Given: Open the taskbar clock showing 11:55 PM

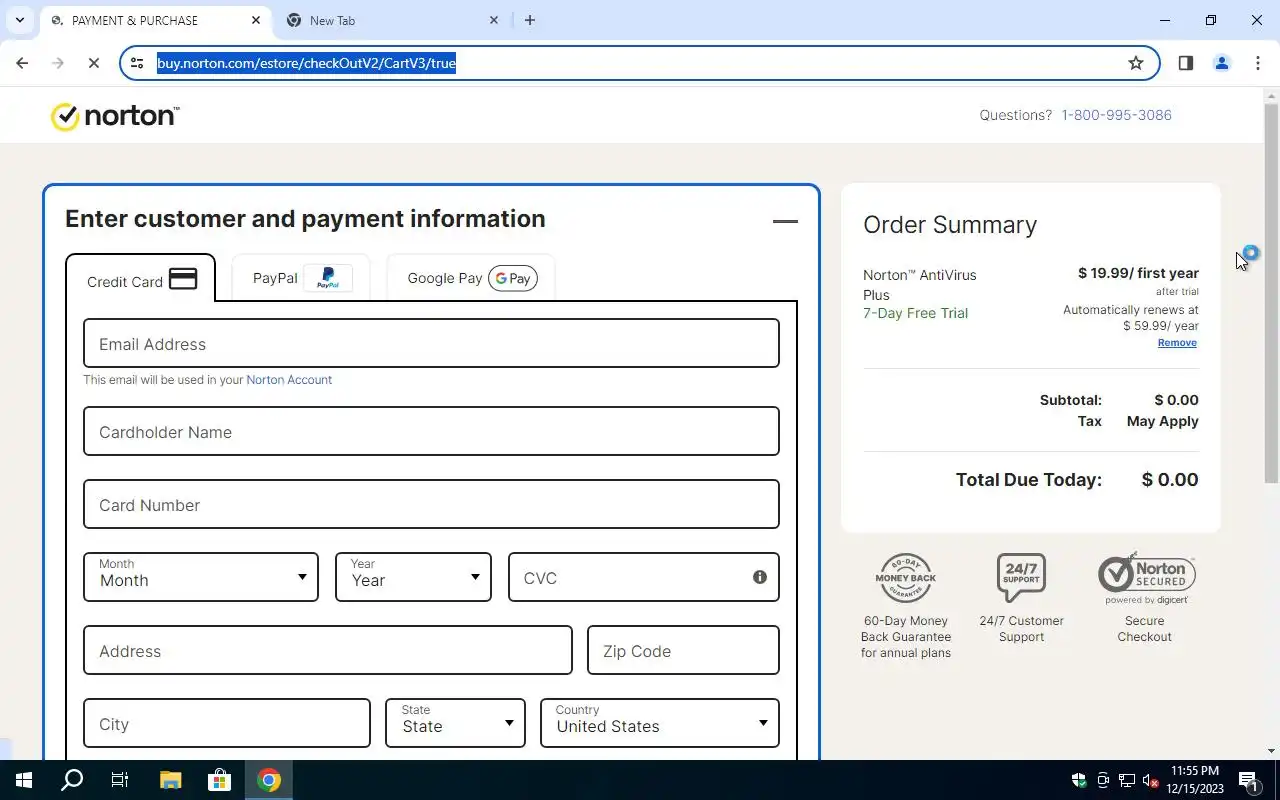Looking at the screenshot, I should (x=1195, y=780).
